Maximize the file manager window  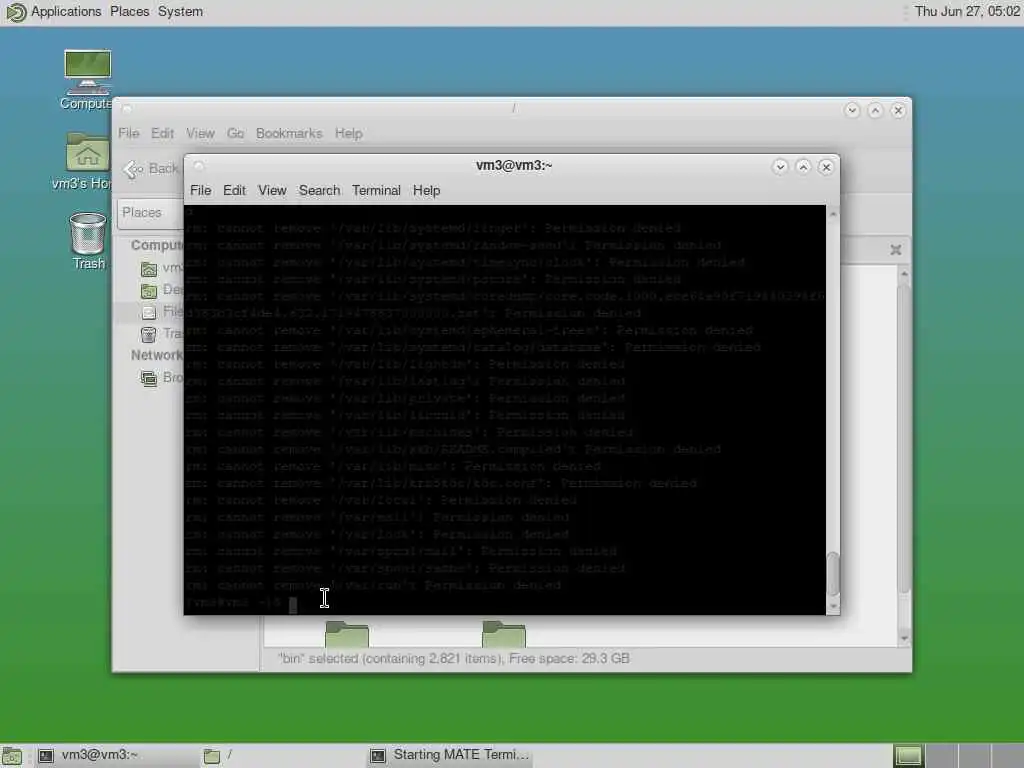pyautogui.click(x=875, y=110)
